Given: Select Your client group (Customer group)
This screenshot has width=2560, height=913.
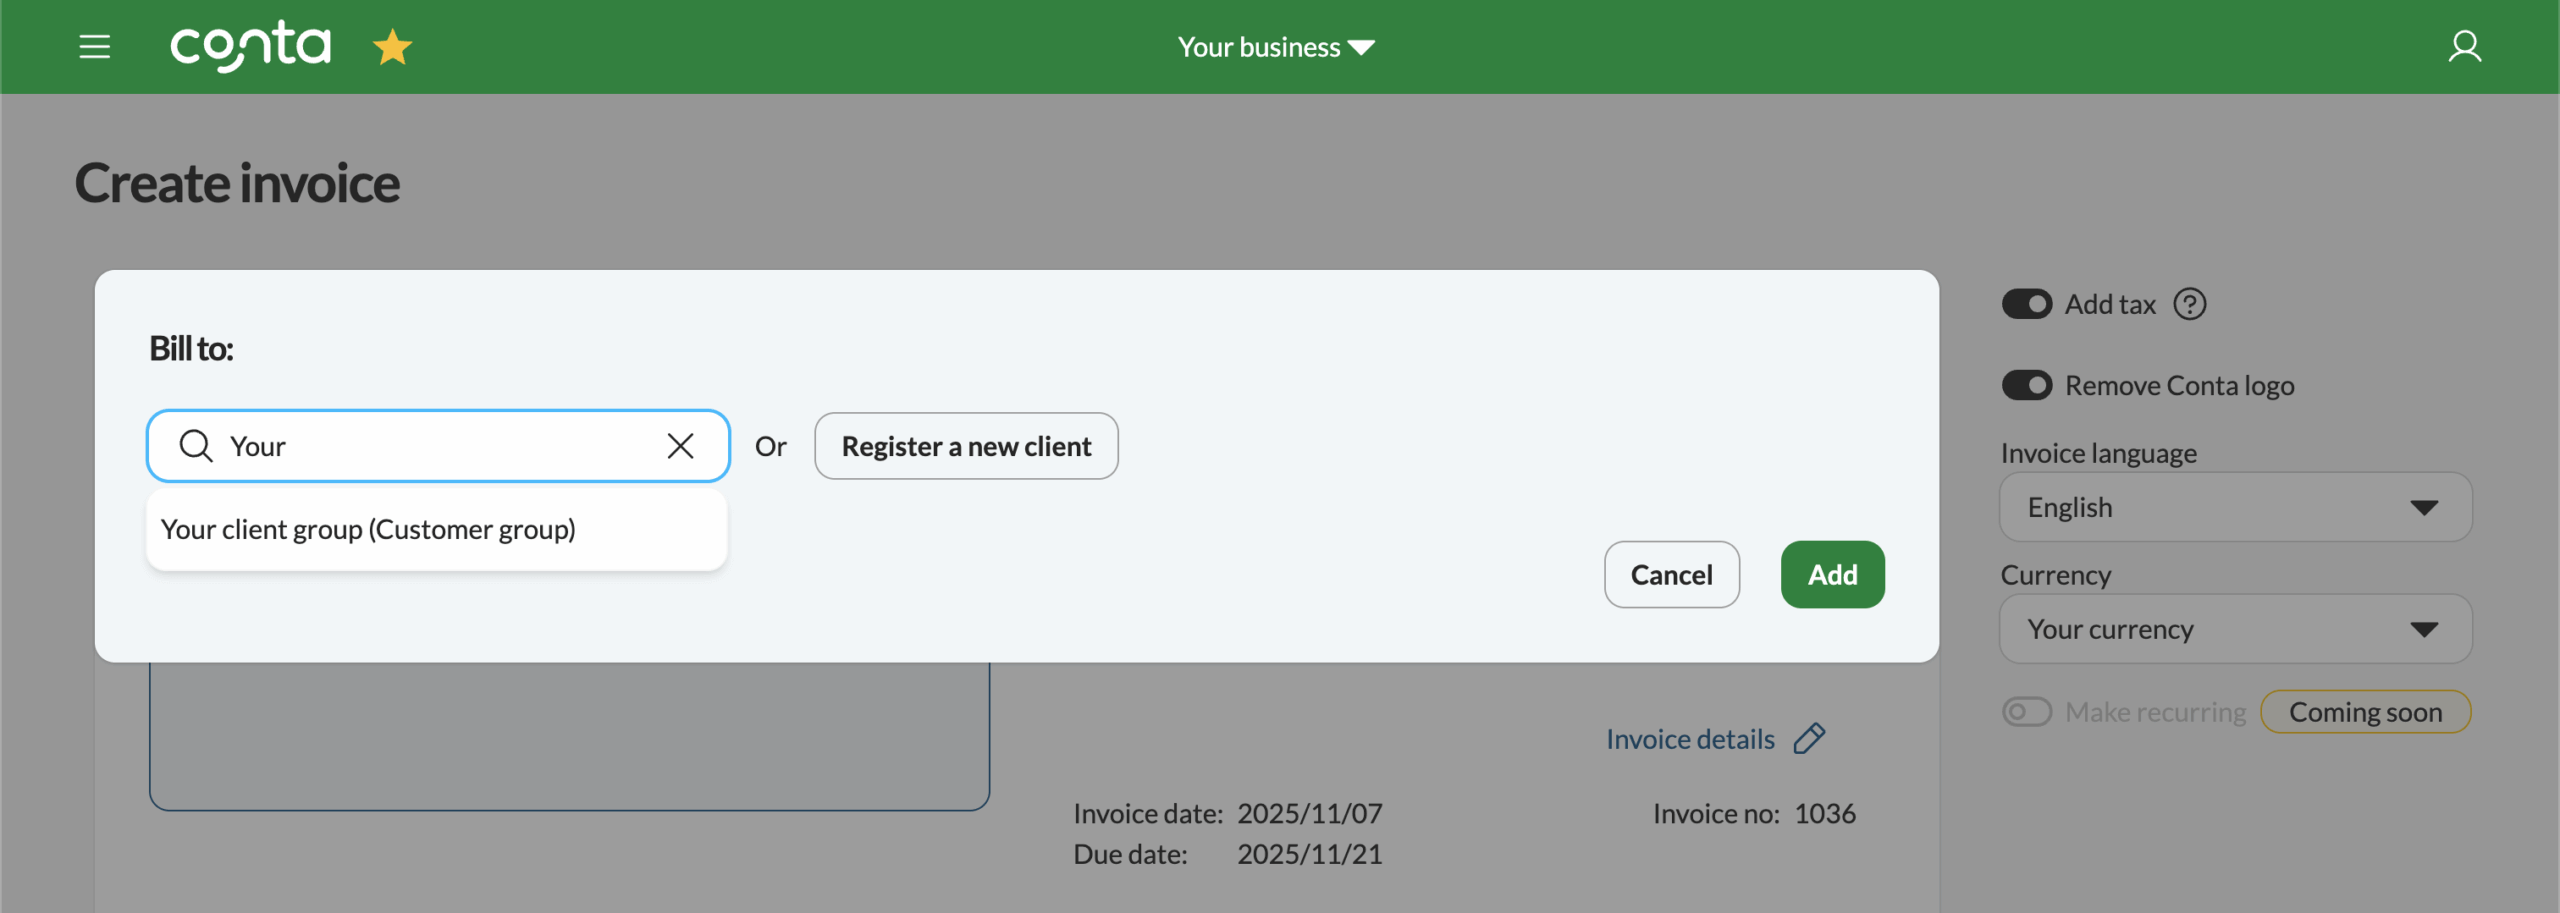Looking at the screenshot, I should pyautogui.click(x=368, y=529).
